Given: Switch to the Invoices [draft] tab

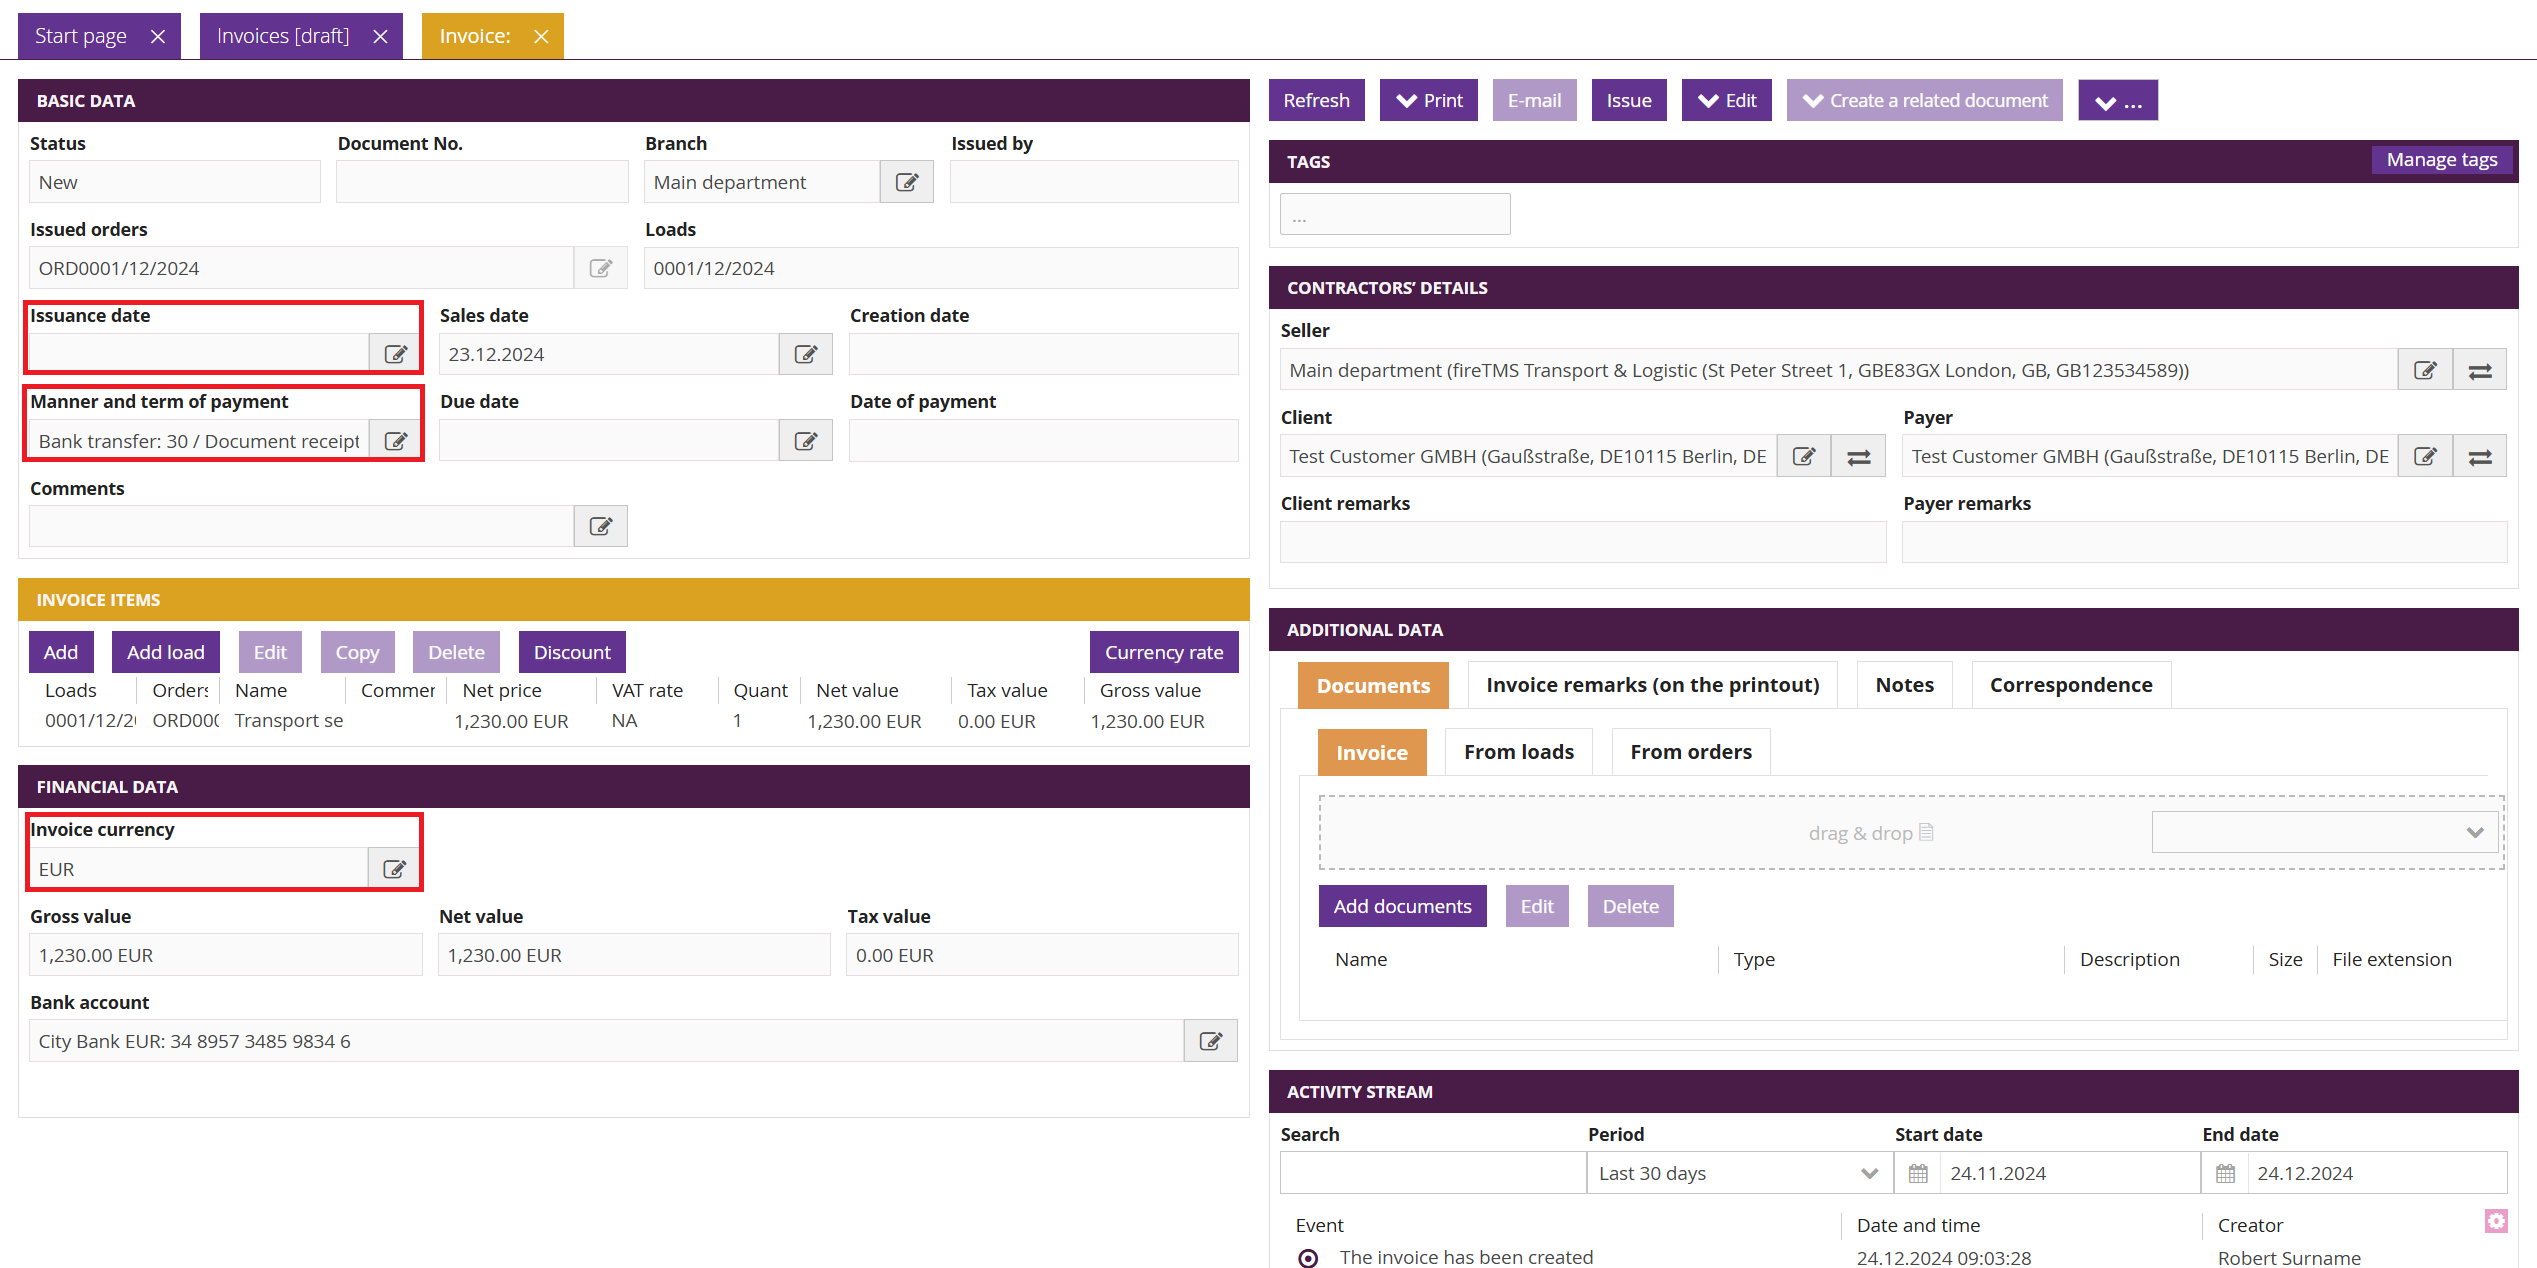Looking at the screenshot, I should (x=283, y=36).
